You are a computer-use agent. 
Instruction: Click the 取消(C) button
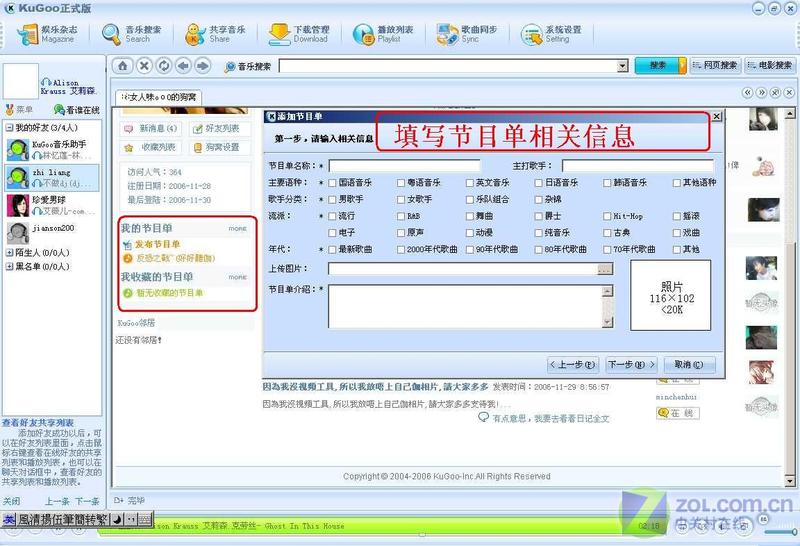(689, 365)
